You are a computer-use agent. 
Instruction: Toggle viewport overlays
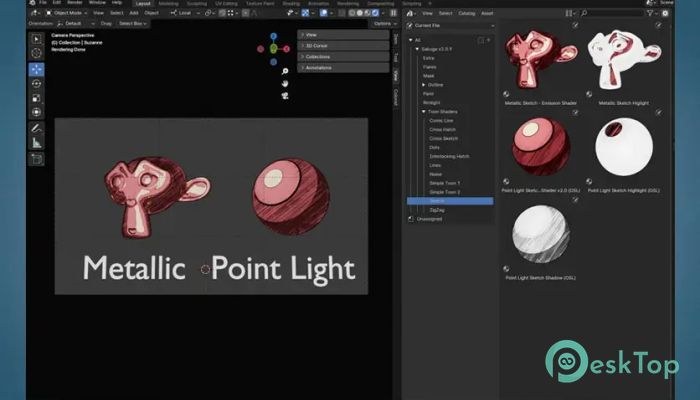click(x=324, y=13)
